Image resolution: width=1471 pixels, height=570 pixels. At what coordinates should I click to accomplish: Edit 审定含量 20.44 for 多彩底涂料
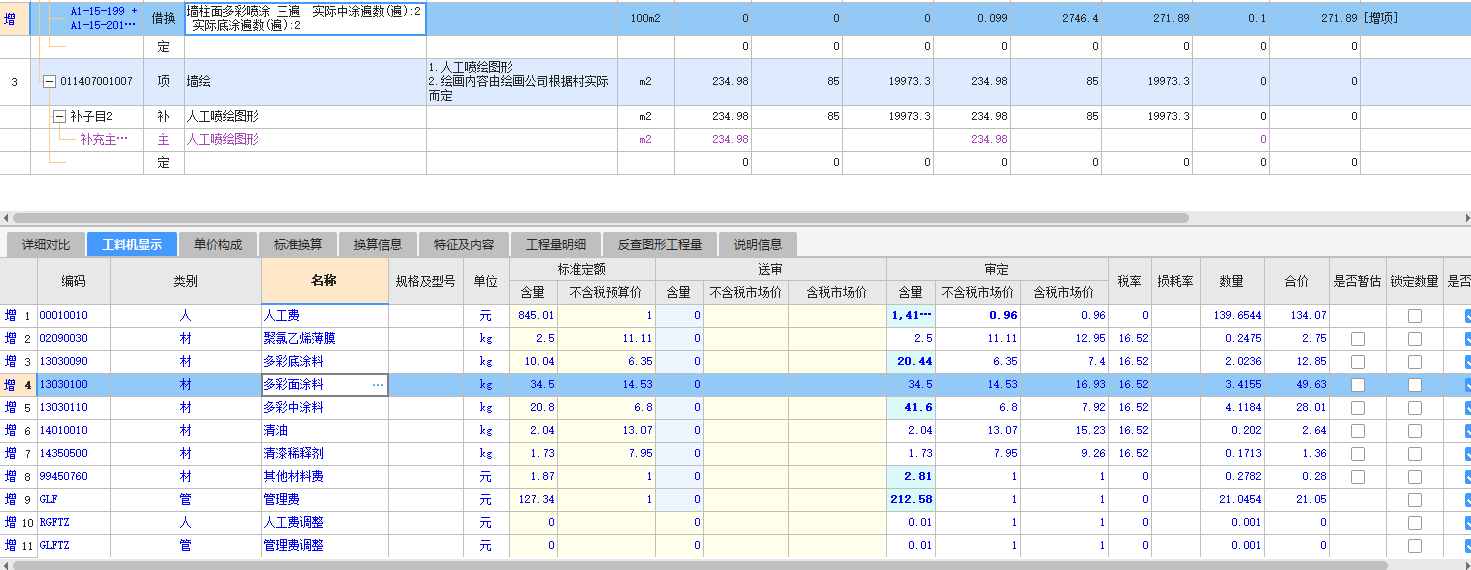pos(910,362)
